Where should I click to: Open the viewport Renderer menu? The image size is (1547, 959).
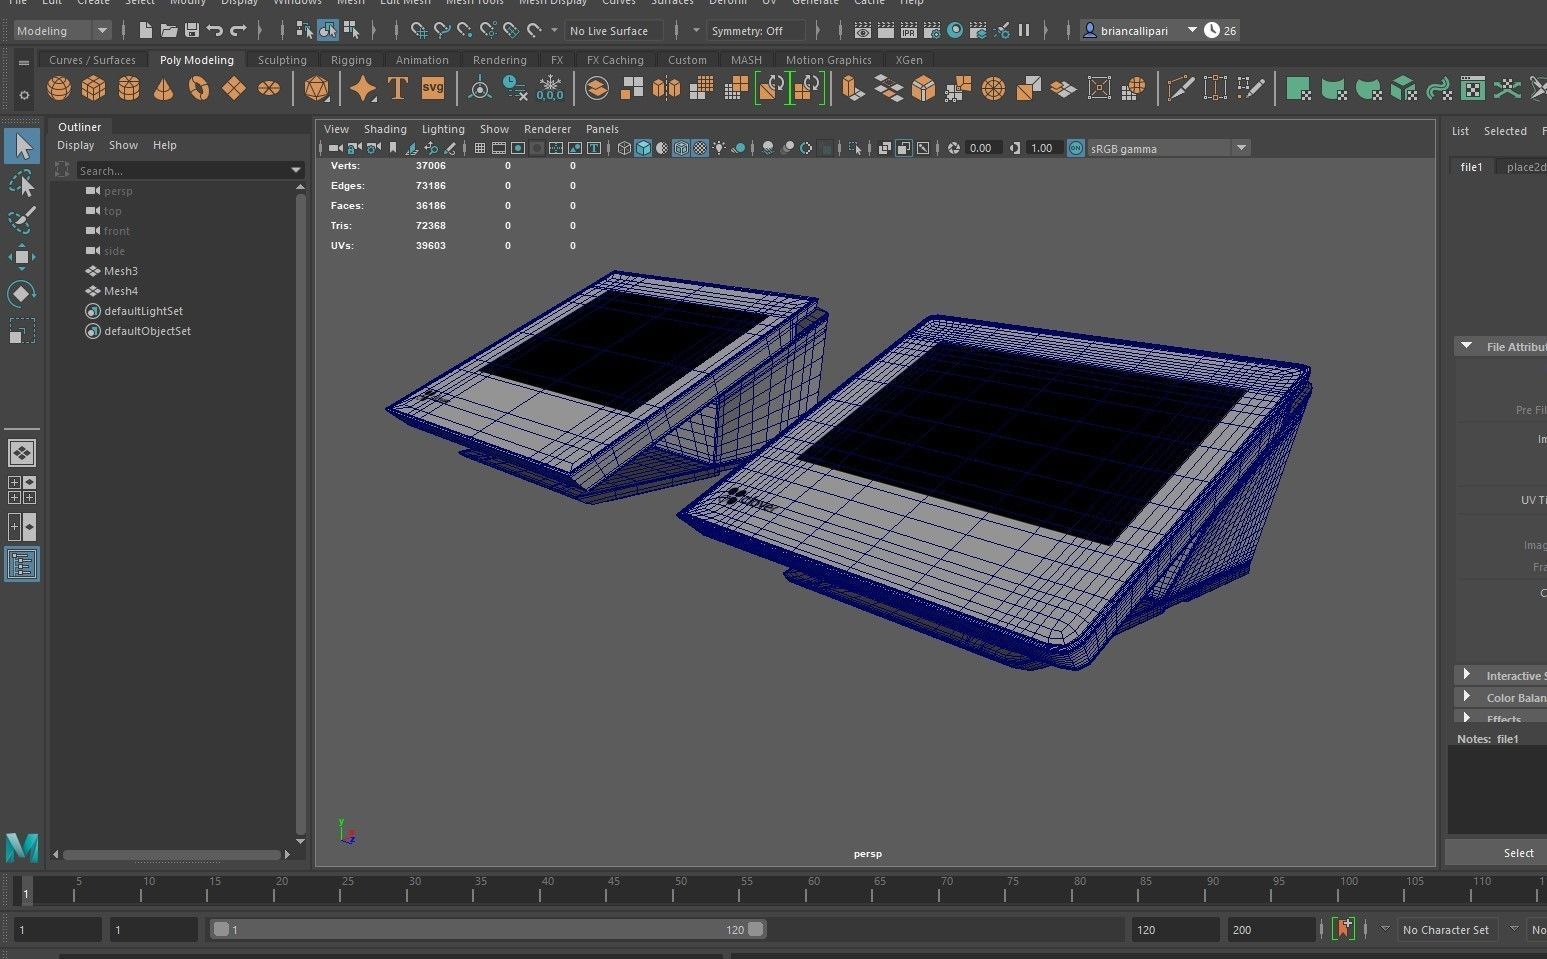pyautogui.click(x=547, y=129)
